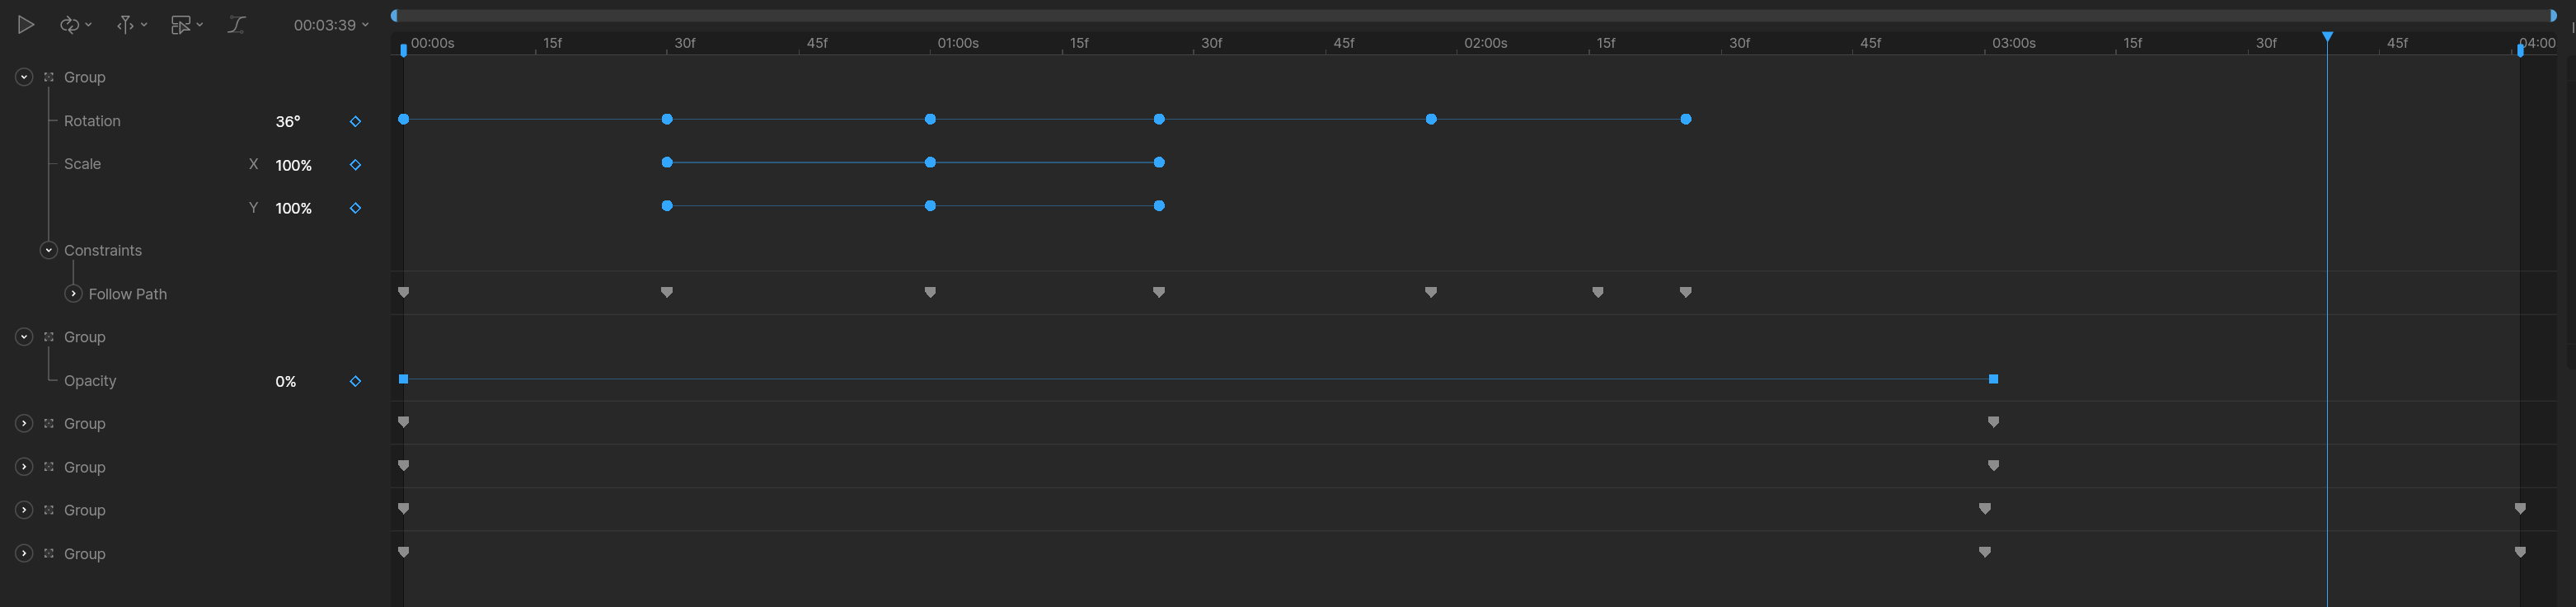Edit the Scale X value 100%
Viewport: 2576px width, 607px height.
tap(294, 165)
